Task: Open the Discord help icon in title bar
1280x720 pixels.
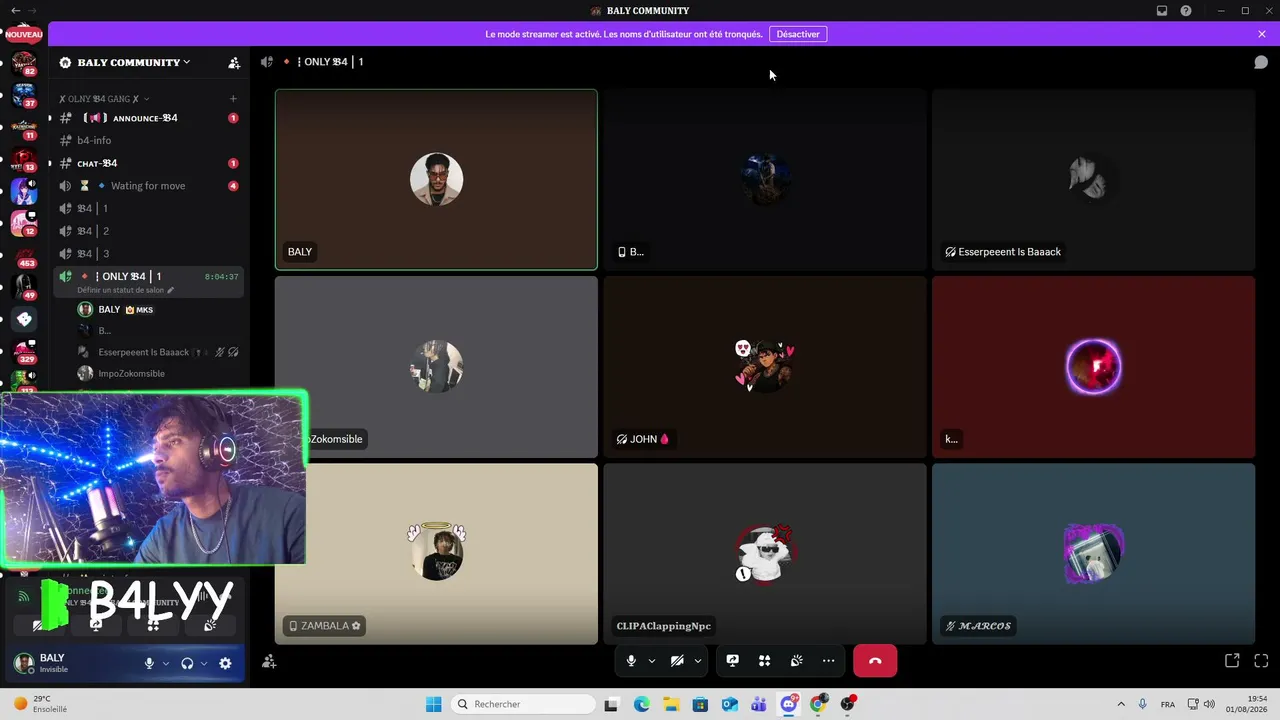Action: (x=1186, y=11)
